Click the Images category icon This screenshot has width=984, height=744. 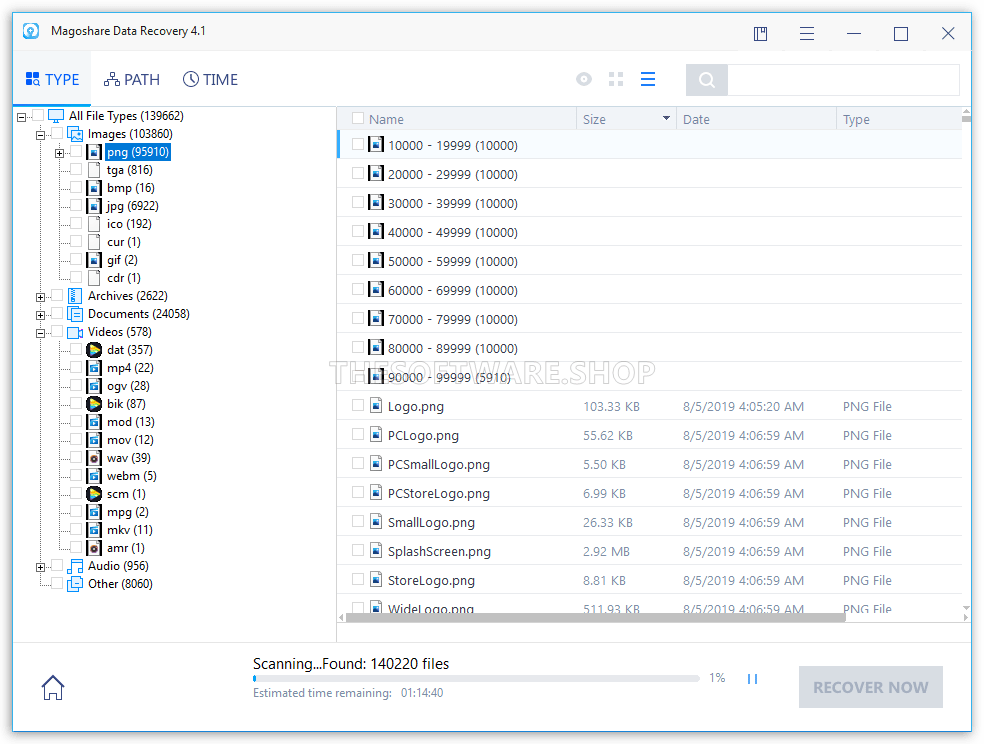[75, 134]
